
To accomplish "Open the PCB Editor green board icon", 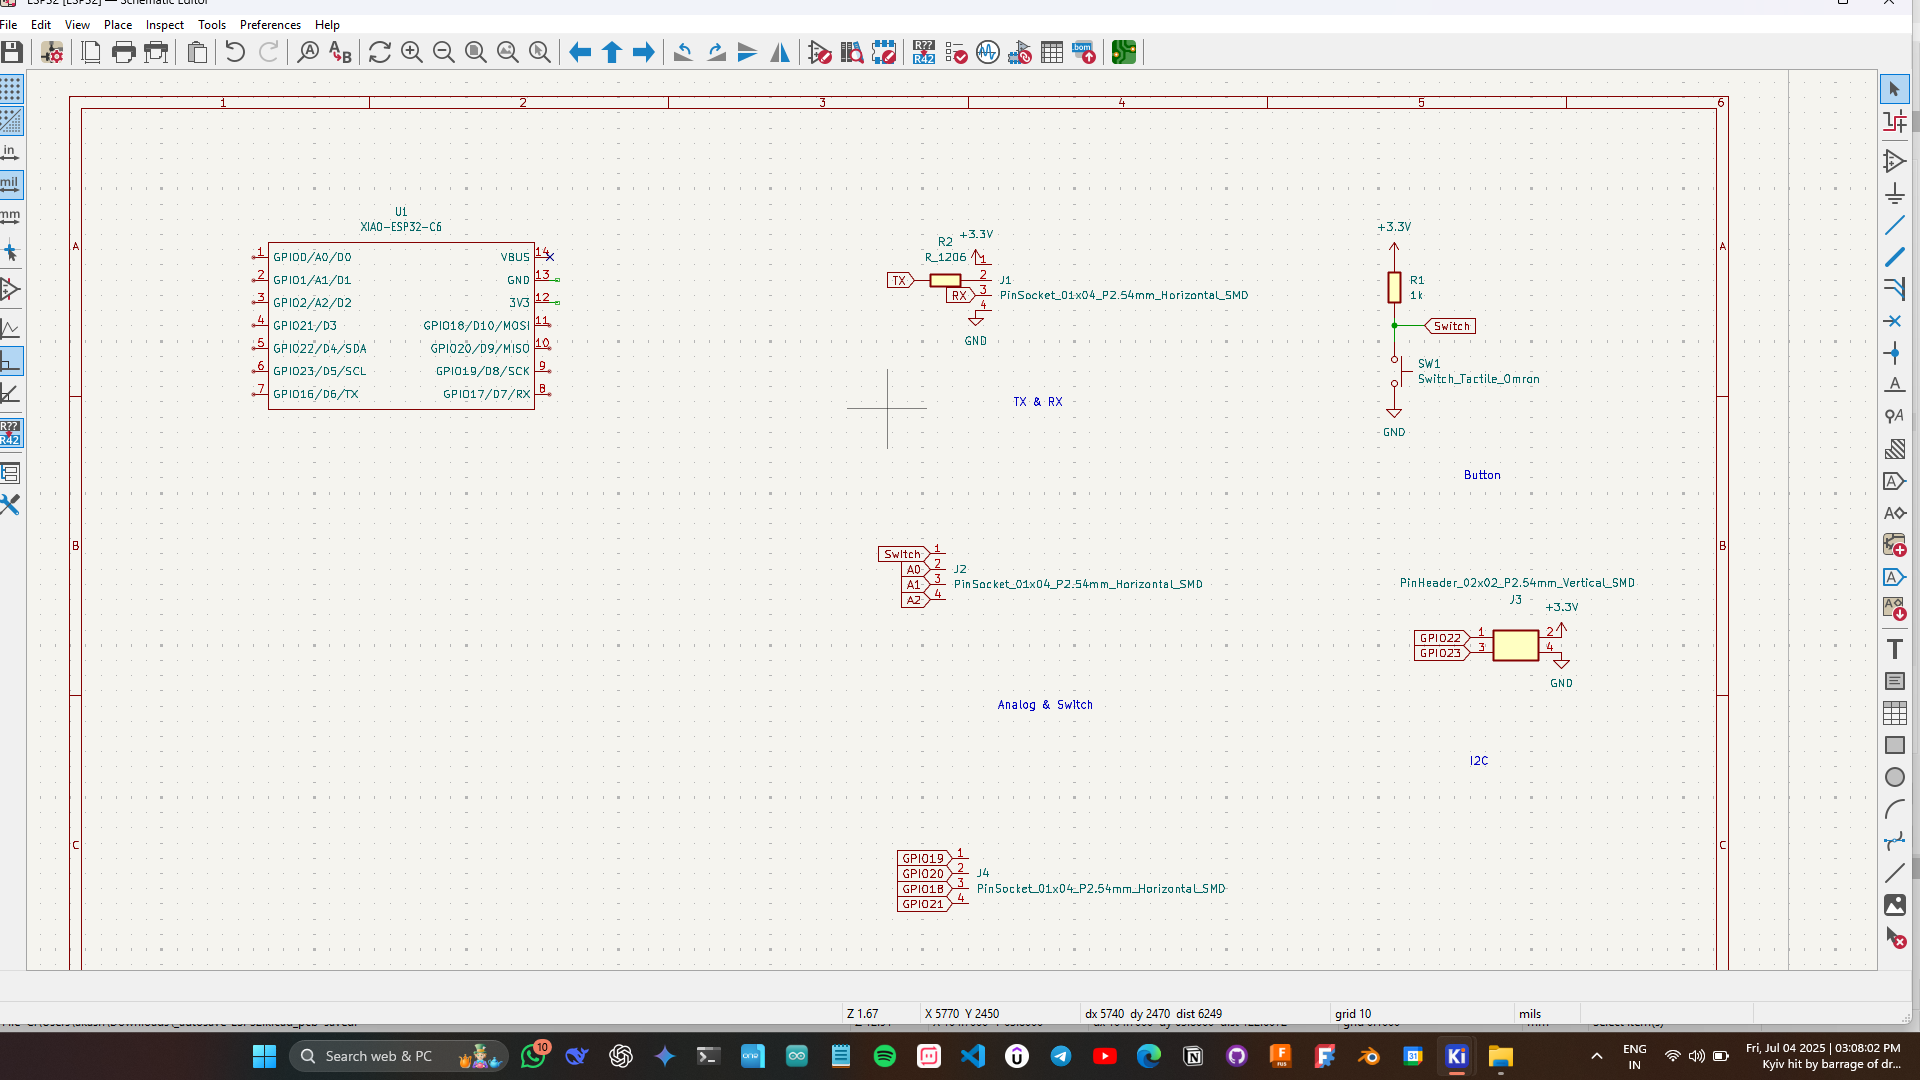I will (1124, 52).
